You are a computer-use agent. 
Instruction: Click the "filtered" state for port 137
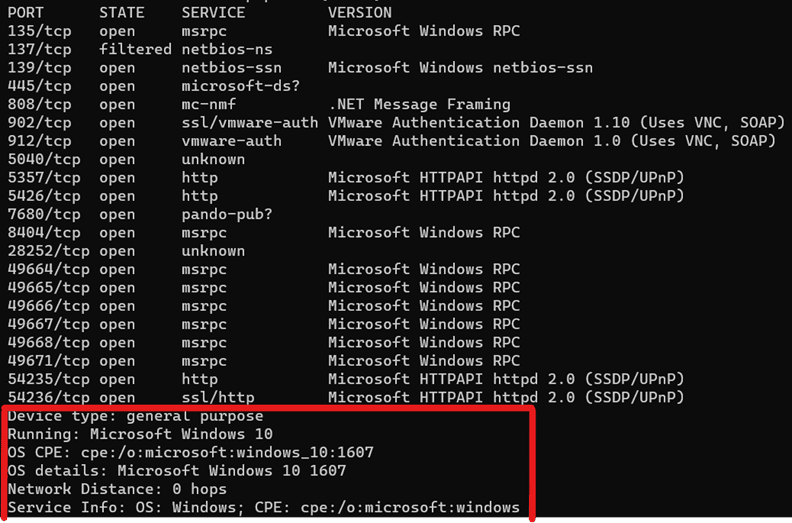136,49
